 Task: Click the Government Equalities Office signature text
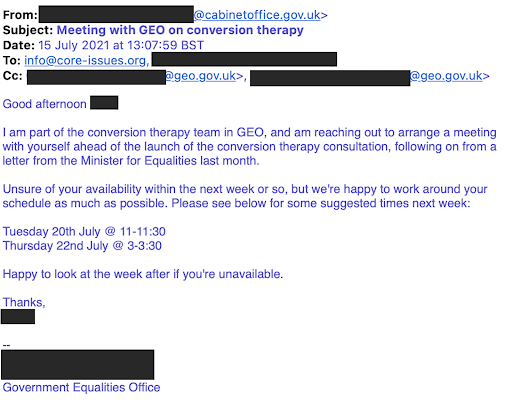pos(81,387)
